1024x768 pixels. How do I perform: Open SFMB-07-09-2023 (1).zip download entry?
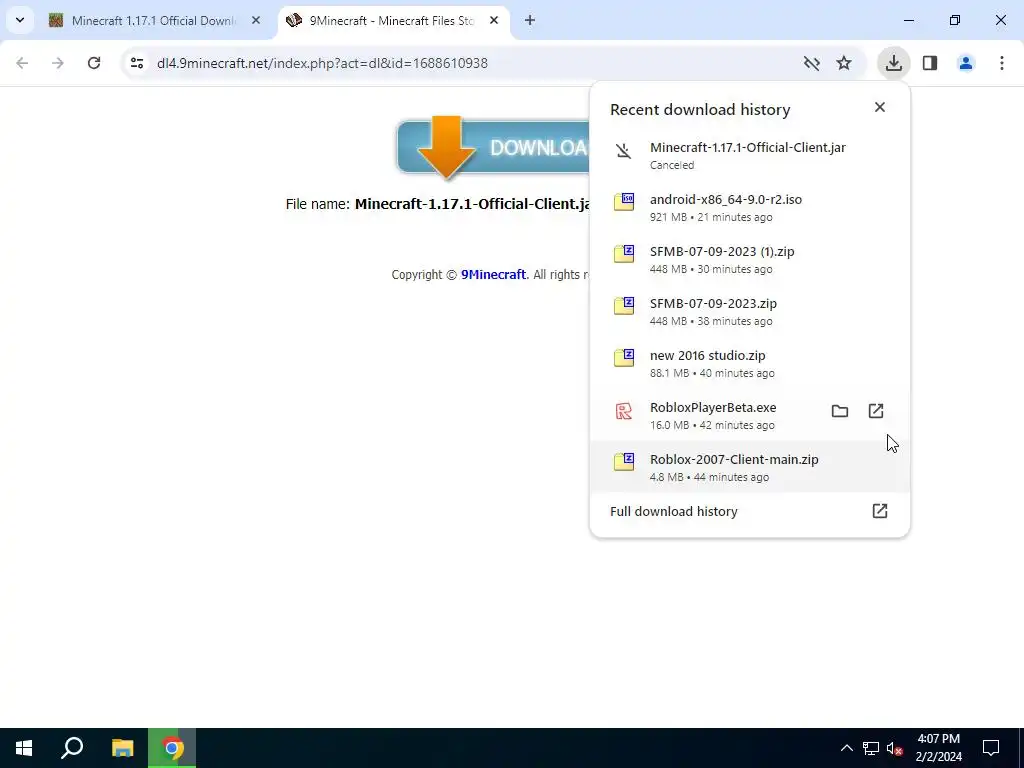(749, 259)
